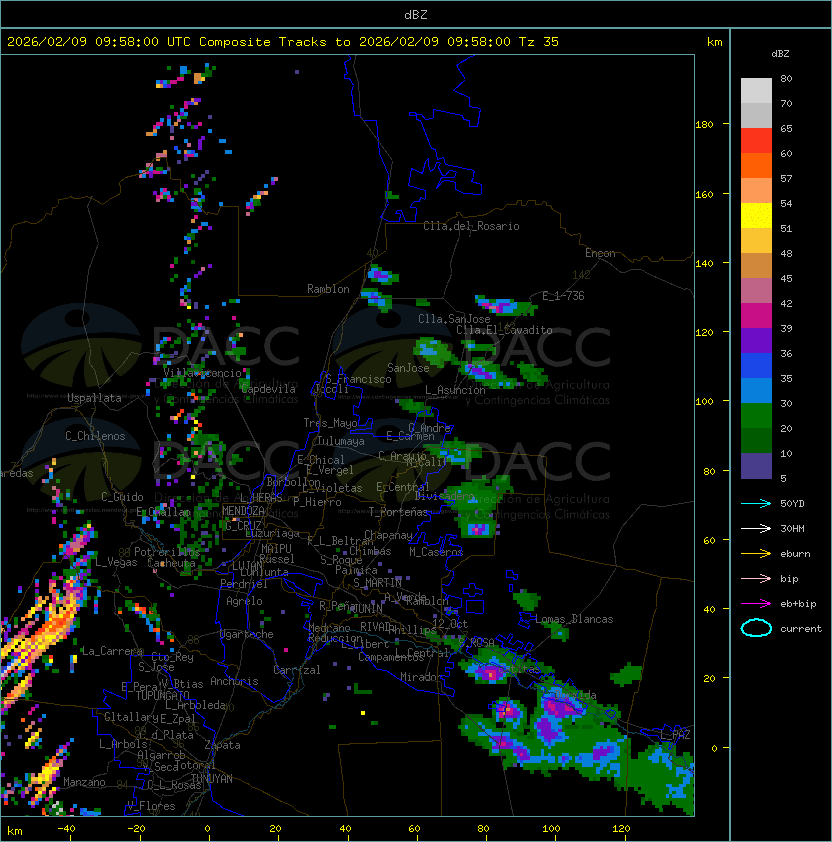Screen dimensions: 832x842
Task: Click the 'Lomas_Blancas' map label
Action: point(574,619)
